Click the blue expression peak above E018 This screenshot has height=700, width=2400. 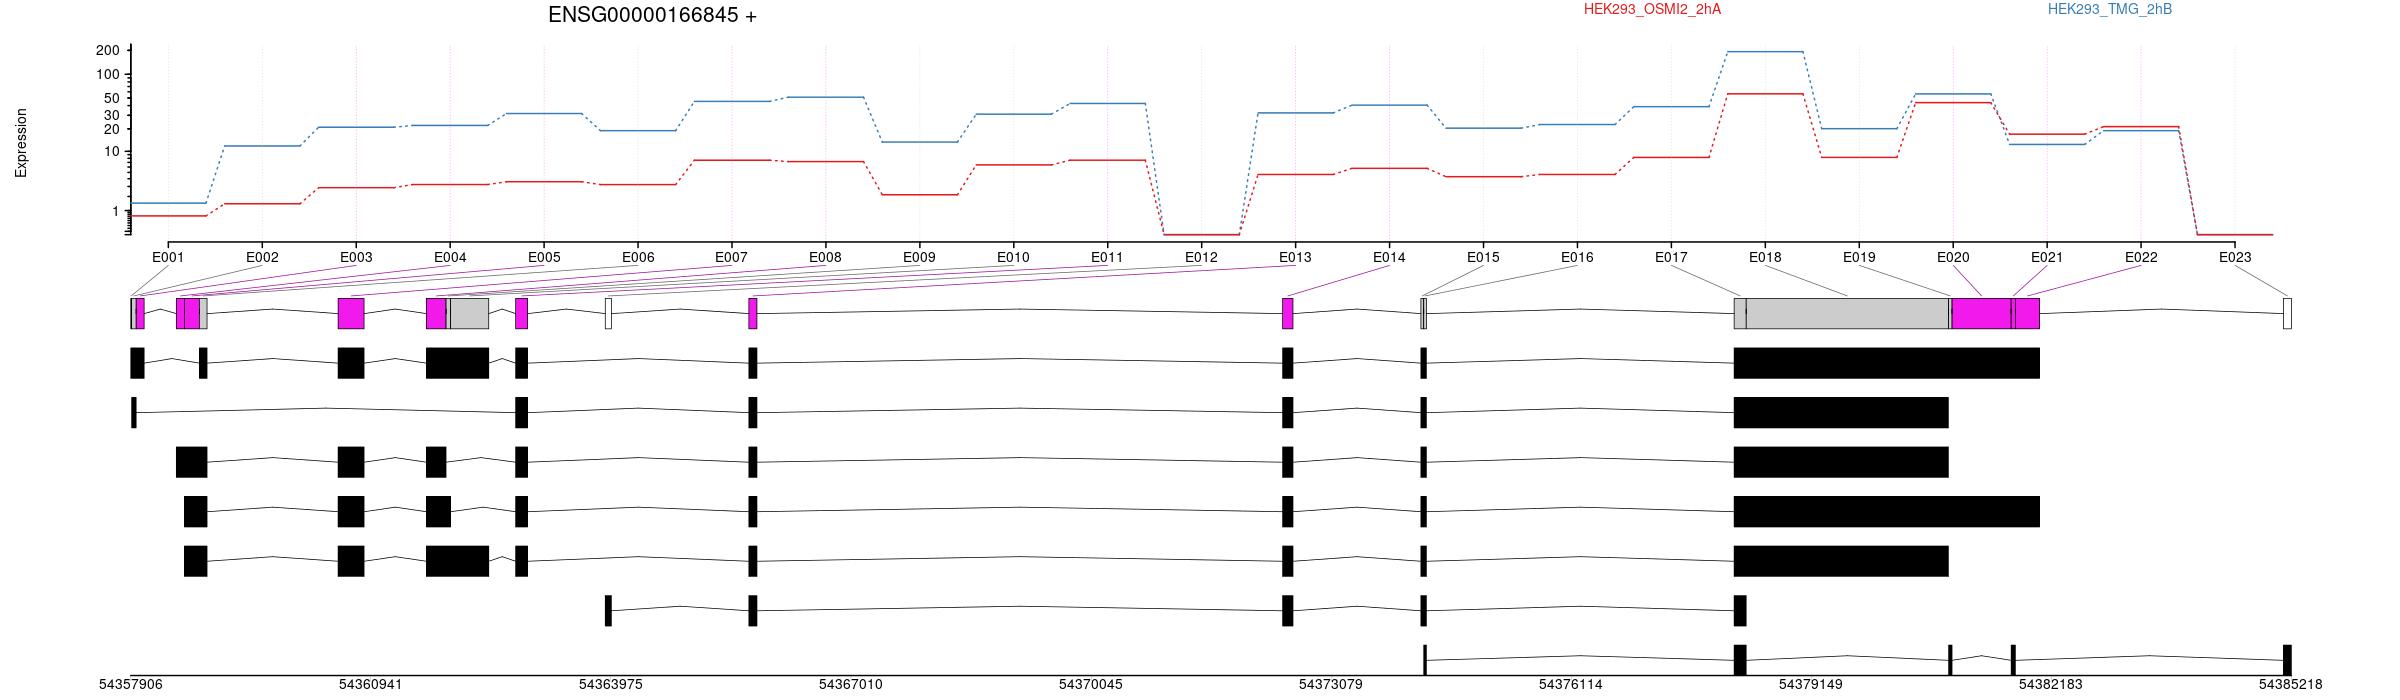(x=1765, y=52)
